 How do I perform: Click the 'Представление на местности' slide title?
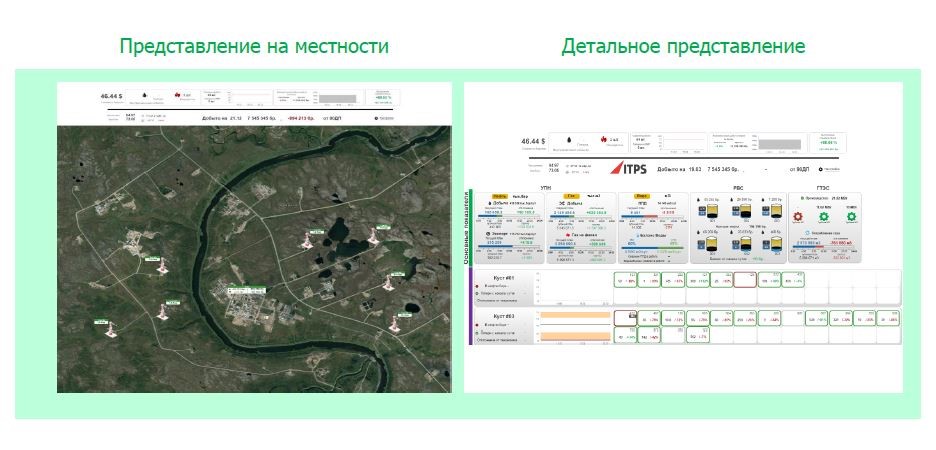pos(254,46)
